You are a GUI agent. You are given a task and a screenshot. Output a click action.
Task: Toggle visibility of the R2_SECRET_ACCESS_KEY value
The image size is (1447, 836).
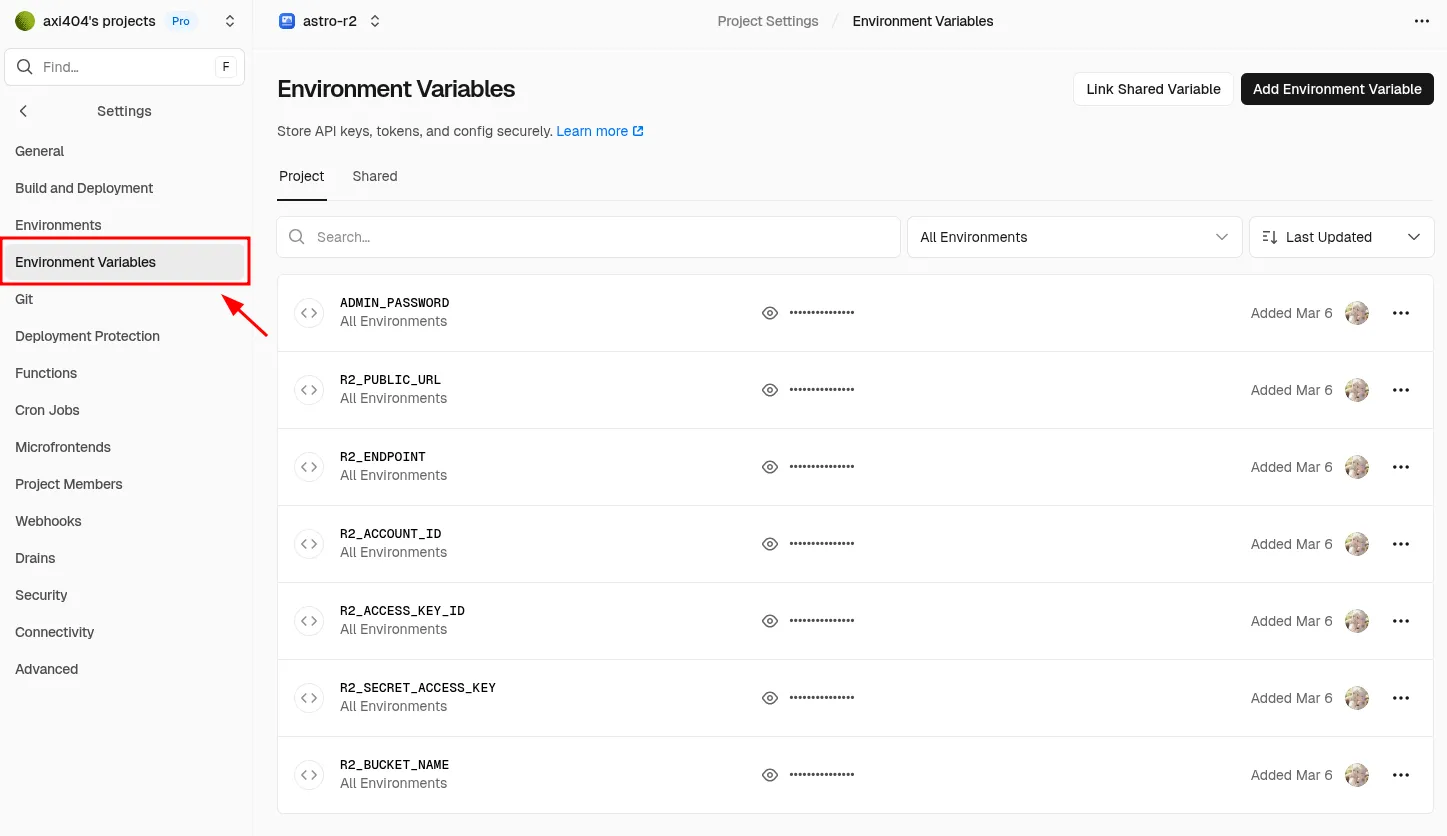[x=769, y=698]
